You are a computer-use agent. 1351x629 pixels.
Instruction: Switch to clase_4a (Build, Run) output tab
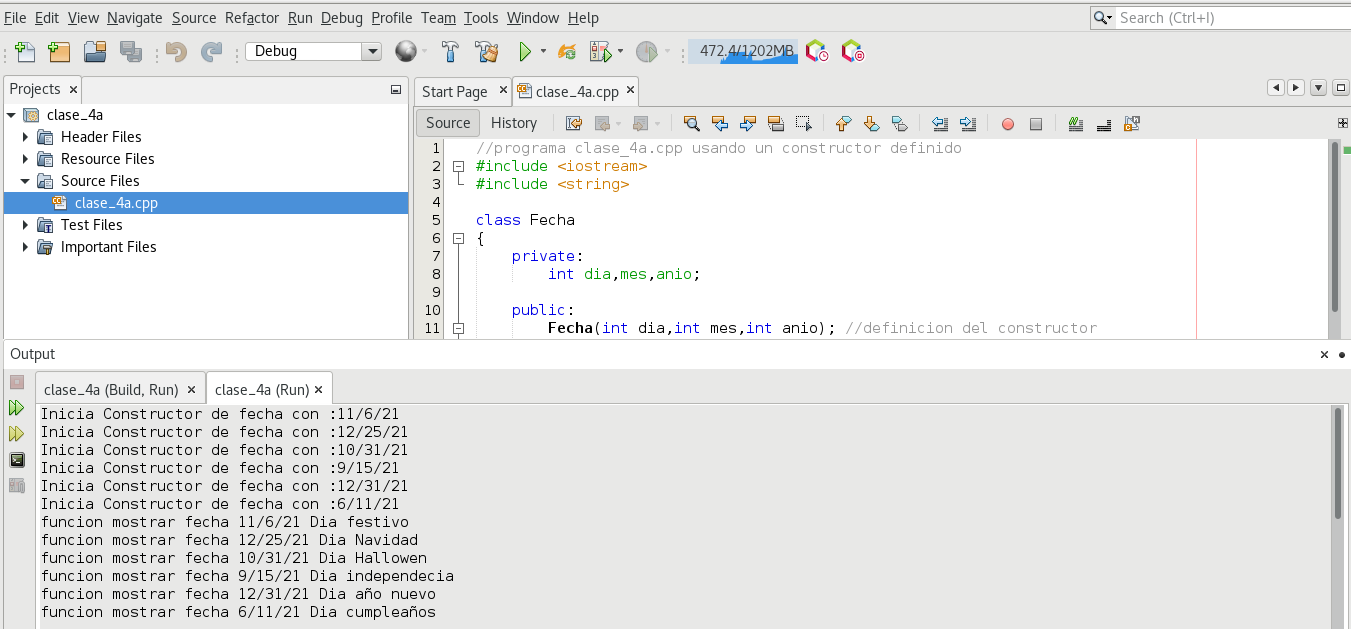coord(111,390)
